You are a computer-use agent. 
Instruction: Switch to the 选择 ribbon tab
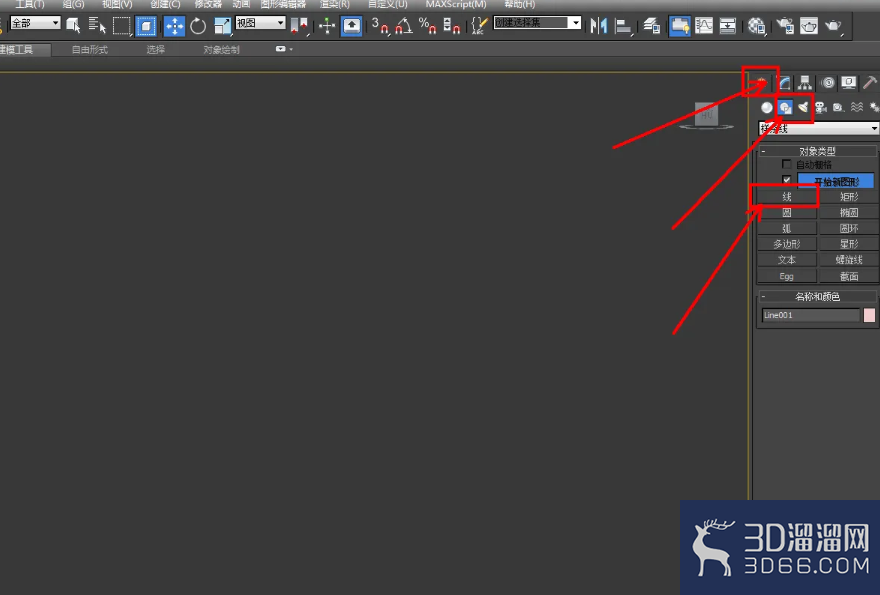click(155, 50)
